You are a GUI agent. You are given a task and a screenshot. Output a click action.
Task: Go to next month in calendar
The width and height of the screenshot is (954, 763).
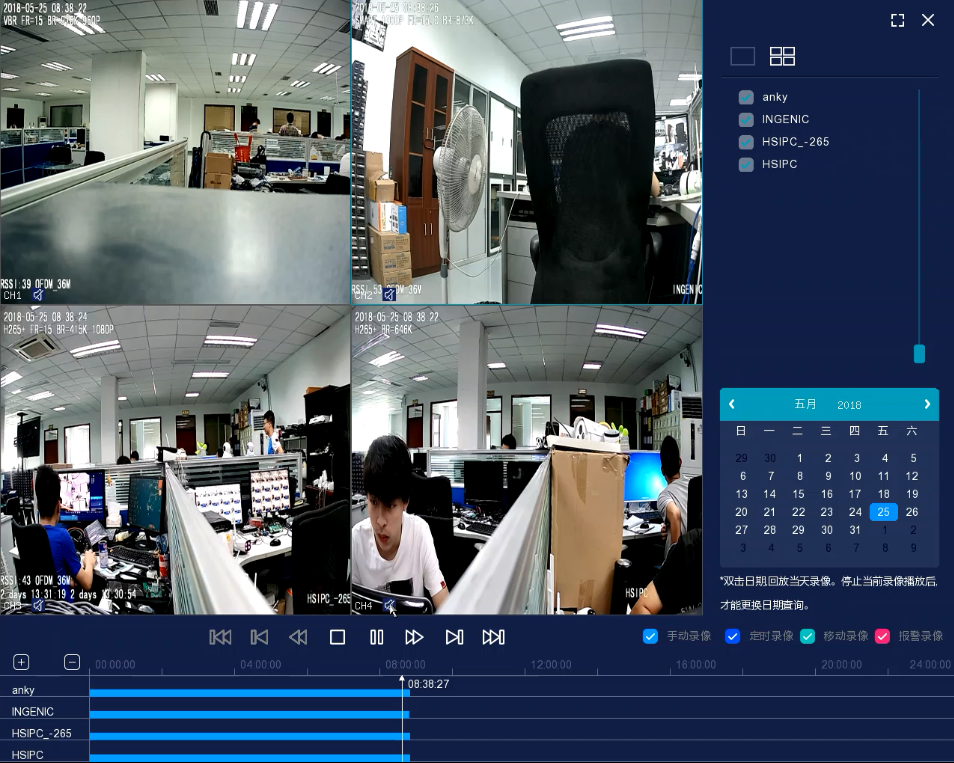927,404
